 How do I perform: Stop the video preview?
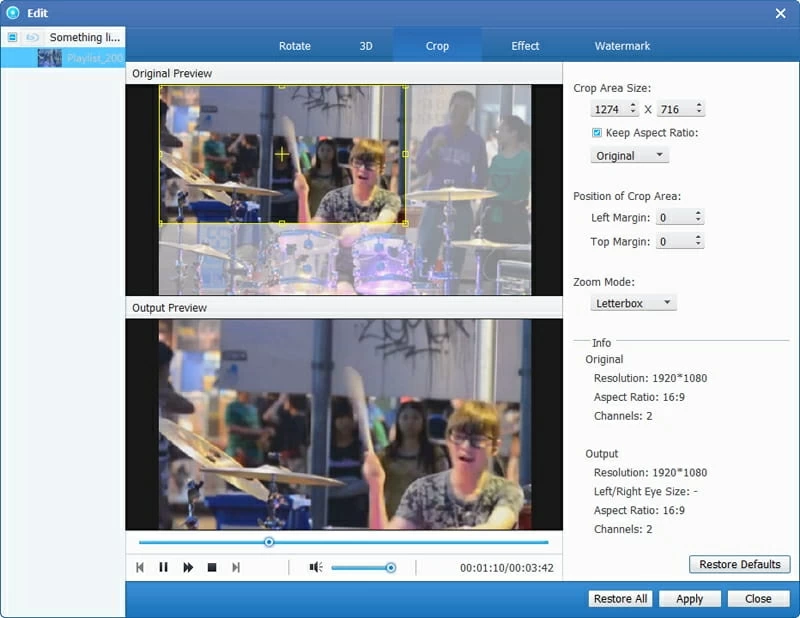click(212, 567)
